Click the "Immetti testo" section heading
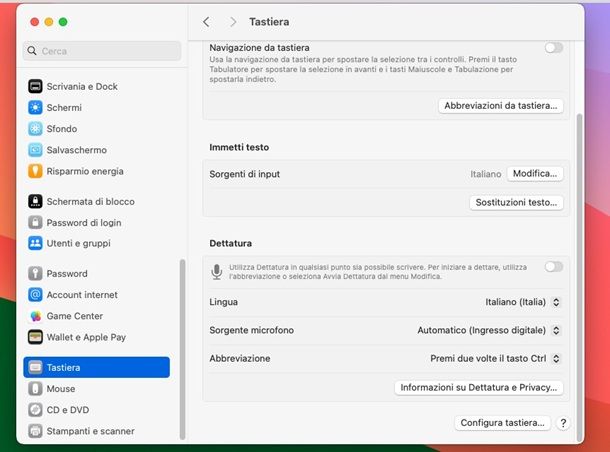Screen dimensions: 610x452 [x=239, y=147]
